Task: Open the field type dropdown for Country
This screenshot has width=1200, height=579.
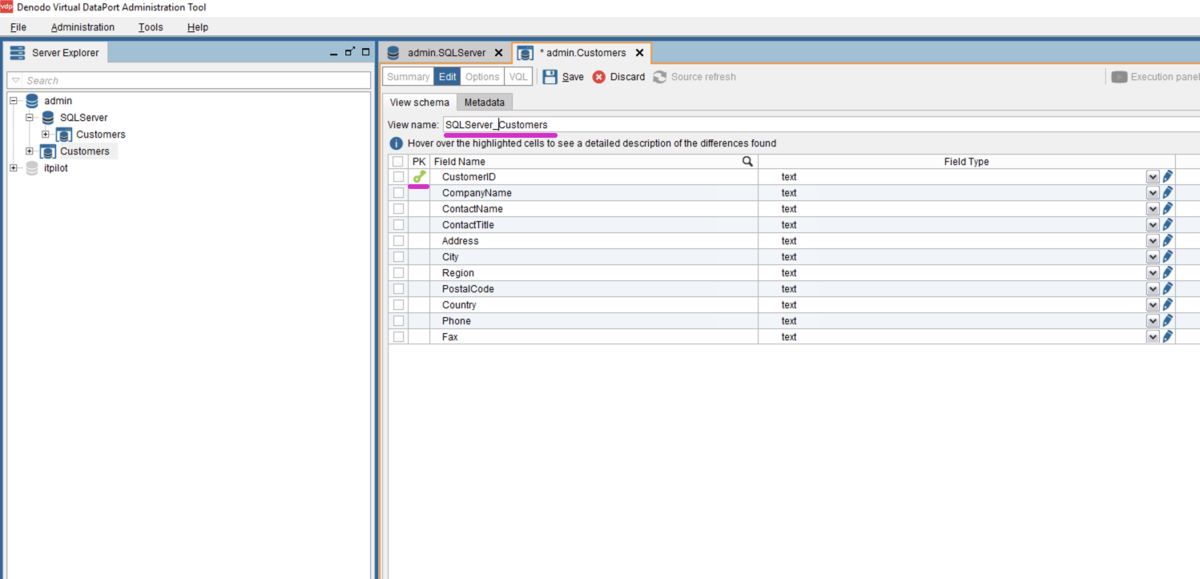Action: [x=1152, y=305]
